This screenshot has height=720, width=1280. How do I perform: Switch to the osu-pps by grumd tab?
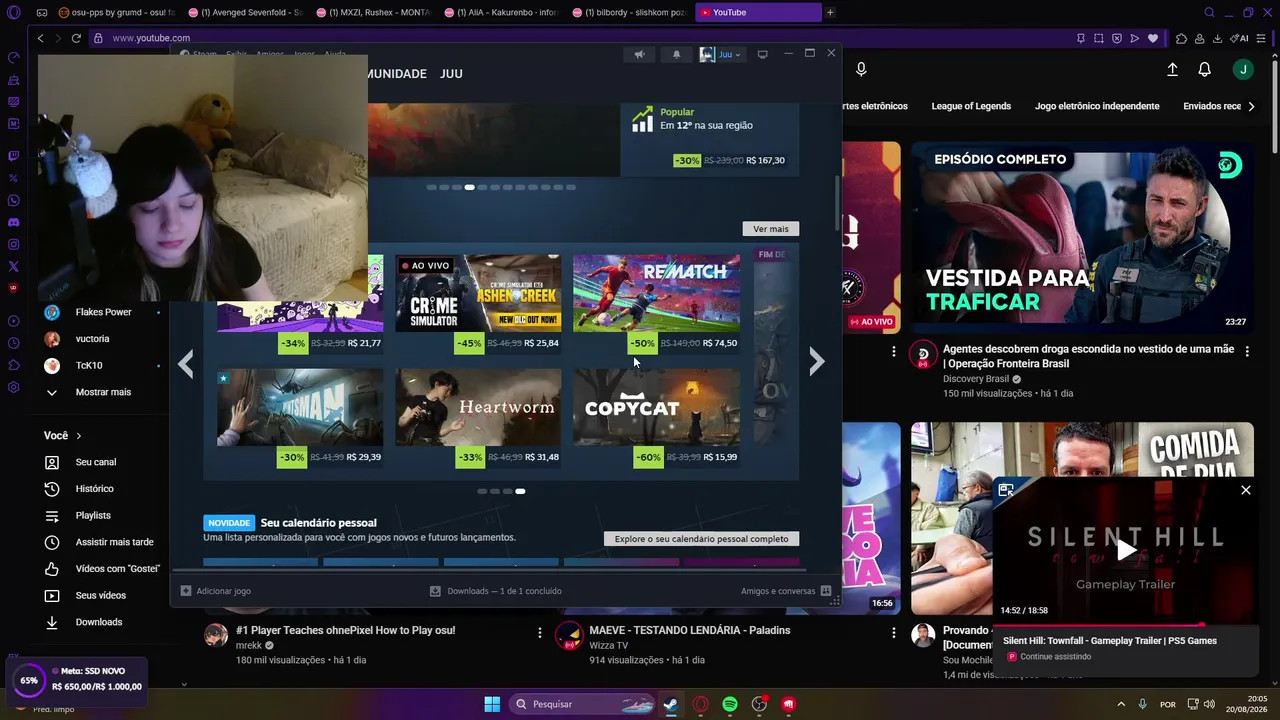[116, 12]
